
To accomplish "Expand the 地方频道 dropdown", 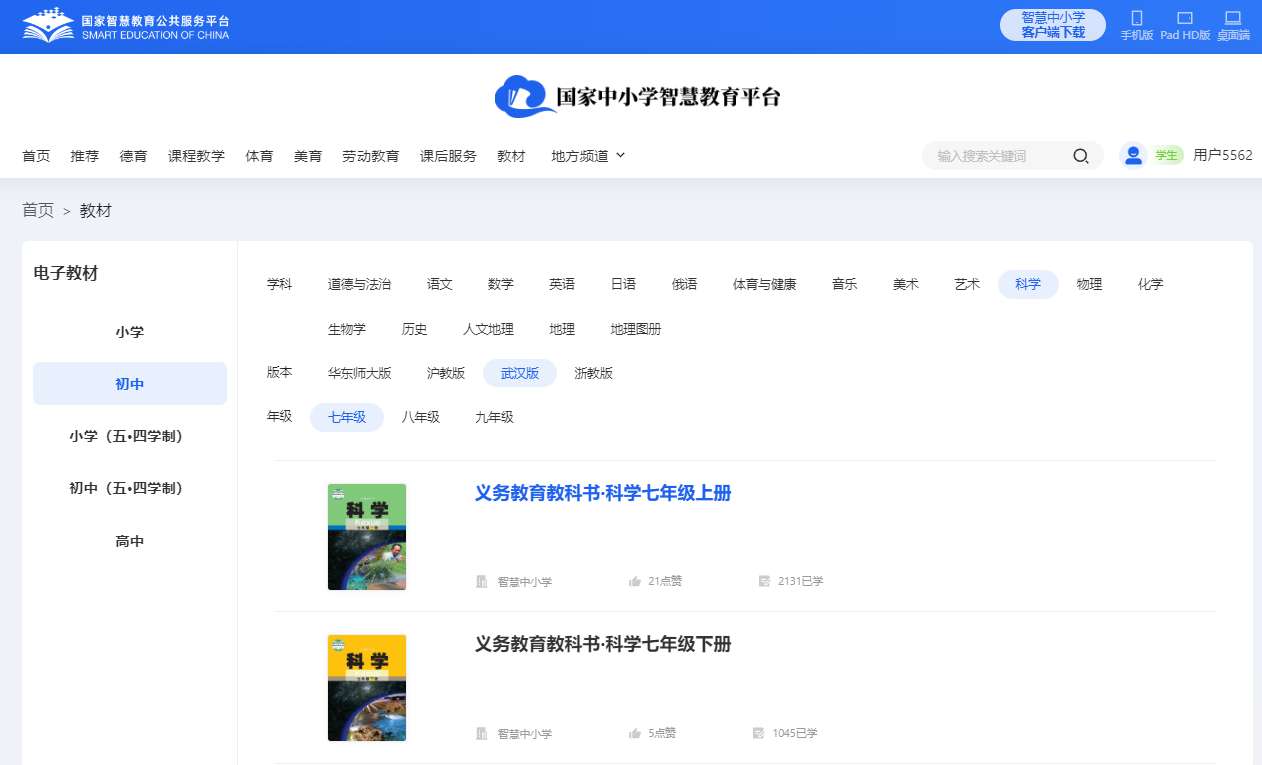I will click(x=588, y=156).
